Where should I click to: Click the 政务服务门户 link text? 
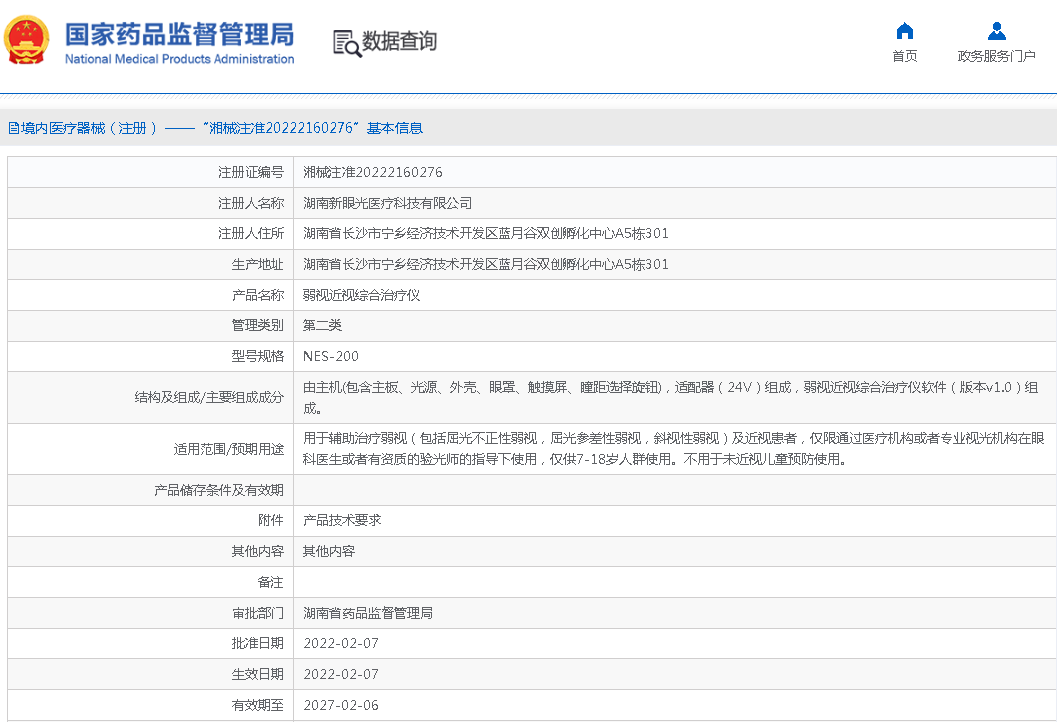tap(996, 56)
